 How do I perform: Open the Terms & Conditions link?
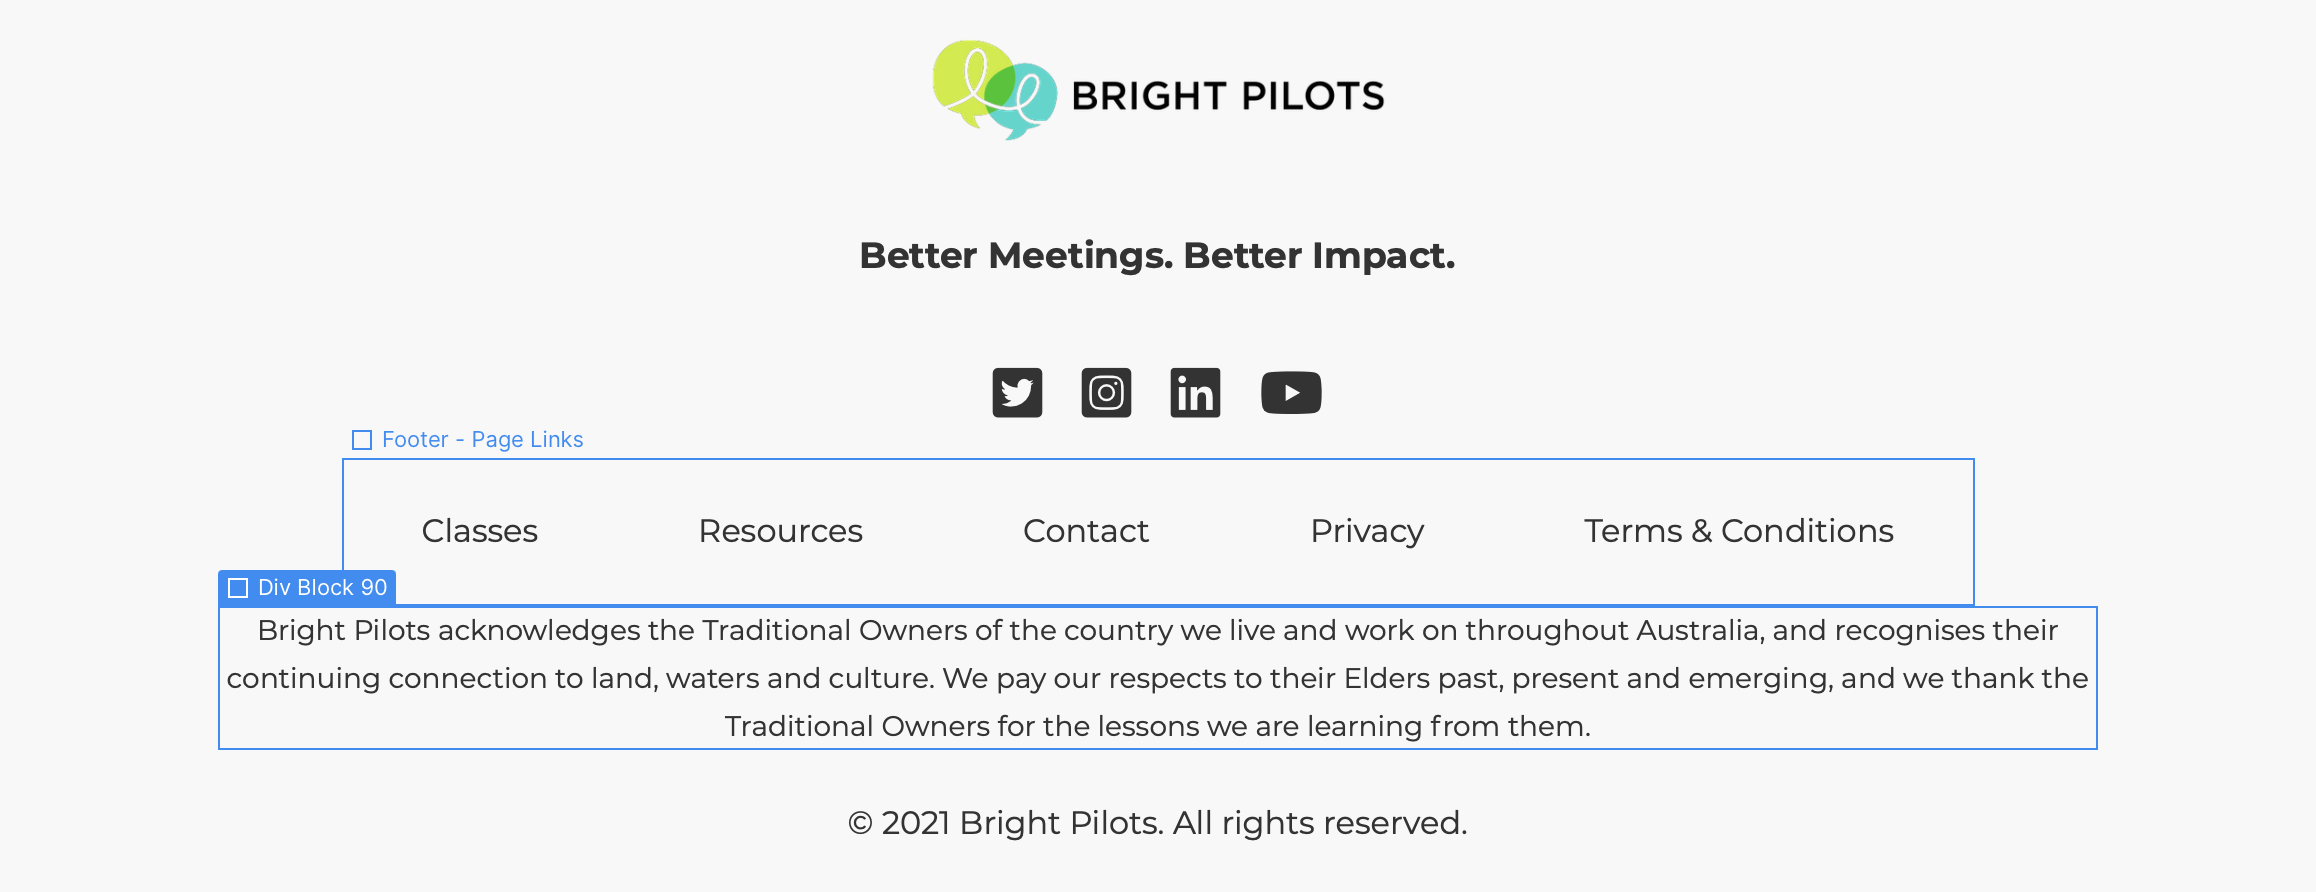tap(1739, 531)
